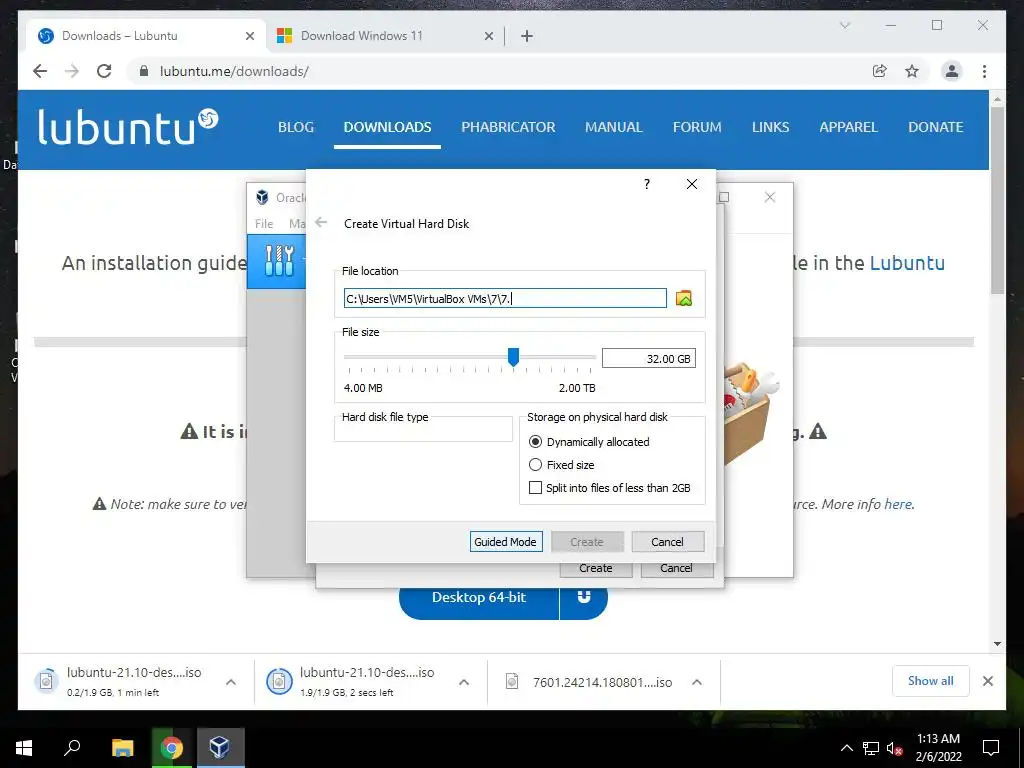Open the DONATE menu item
The image size is (1024, 768).
coord(935,127)
